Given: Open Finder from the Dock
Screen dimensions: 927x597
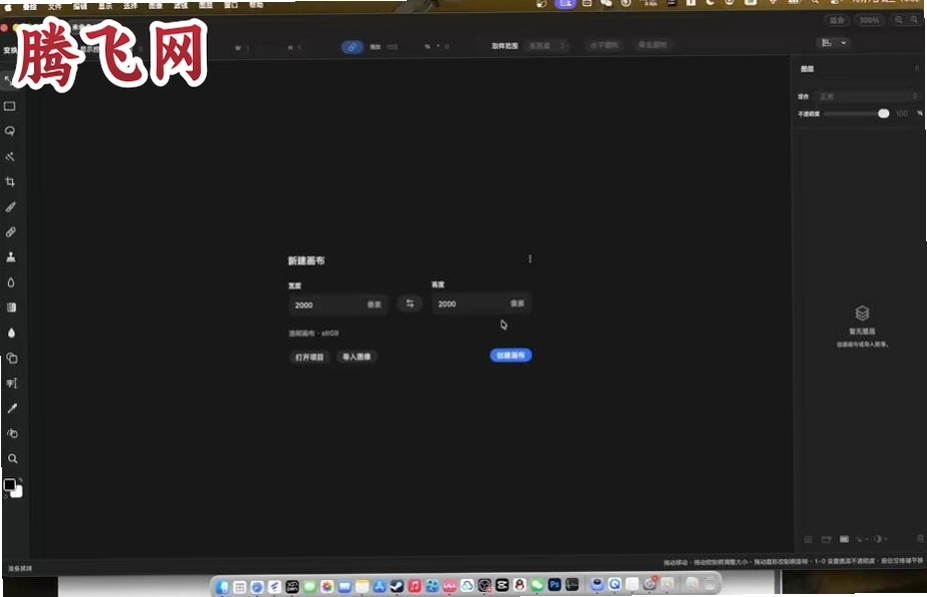Looking at the screenshot, I should 222,587.
